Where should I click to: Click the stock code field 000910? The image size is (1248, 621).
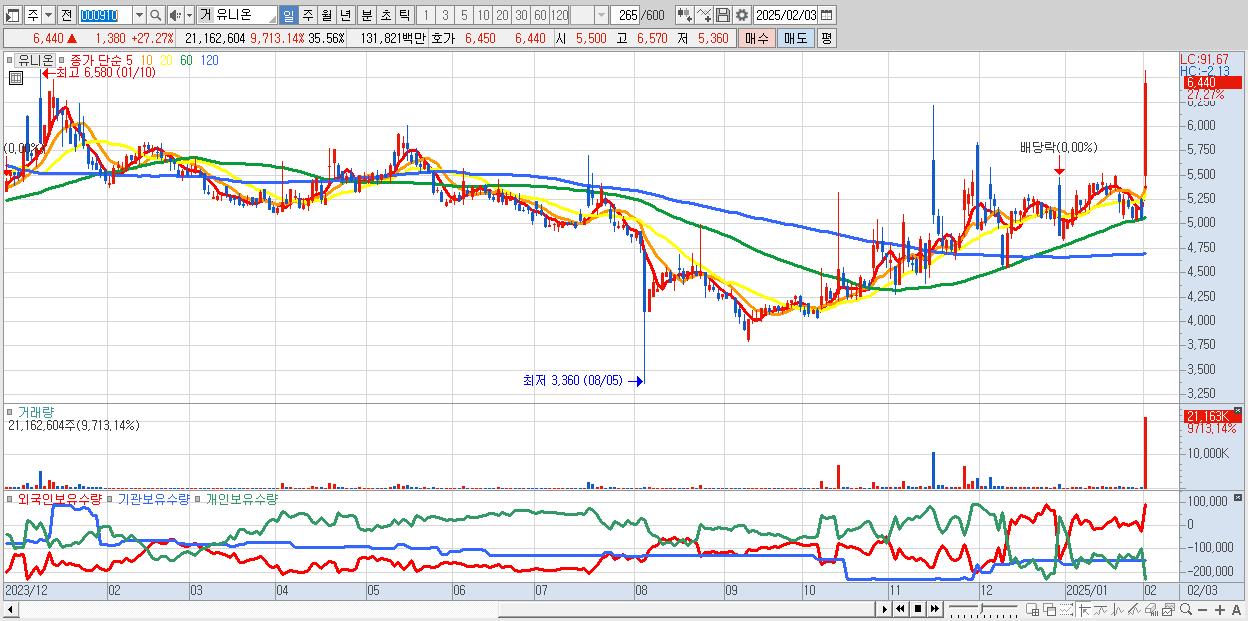104,15
